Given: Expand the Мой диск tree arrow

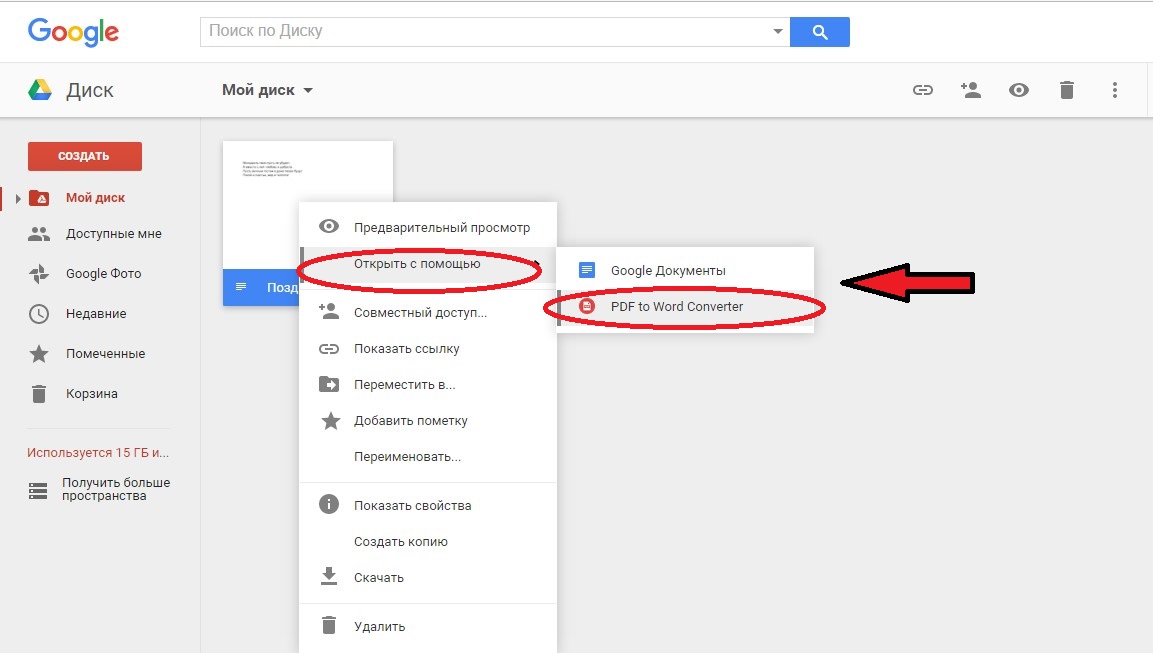Looking at the screenshot, I should click(18, 199).
